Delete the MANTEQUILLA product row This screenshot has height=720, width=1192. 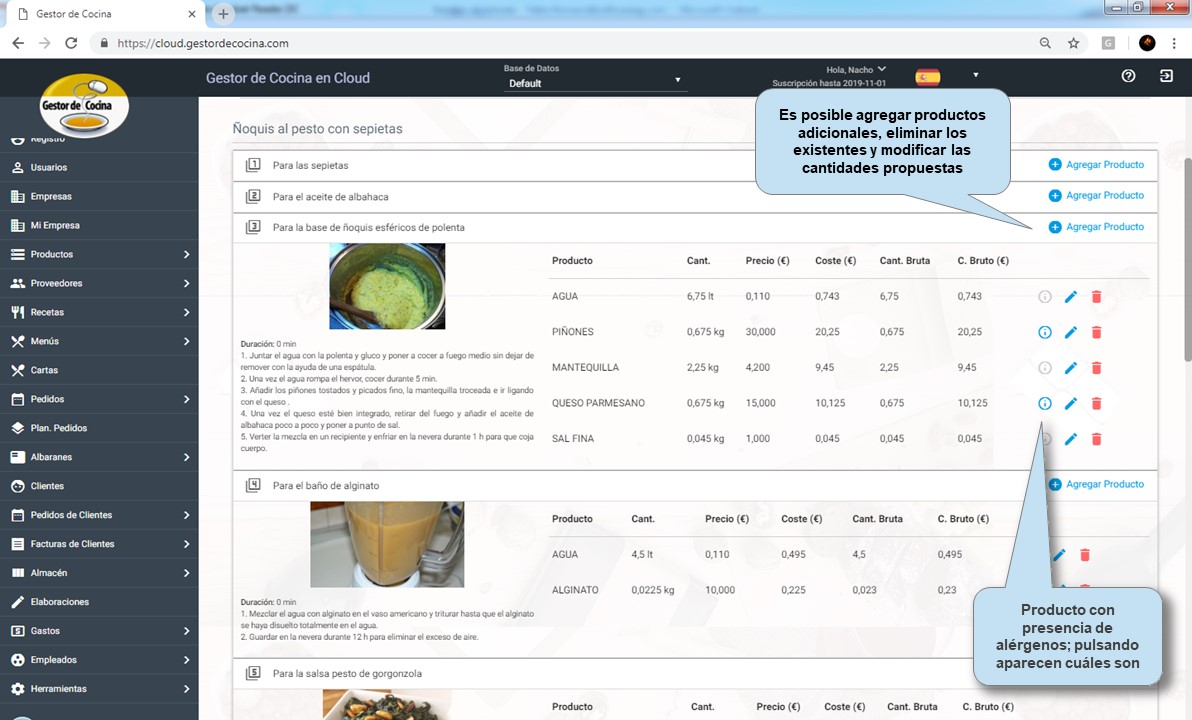1096,368
